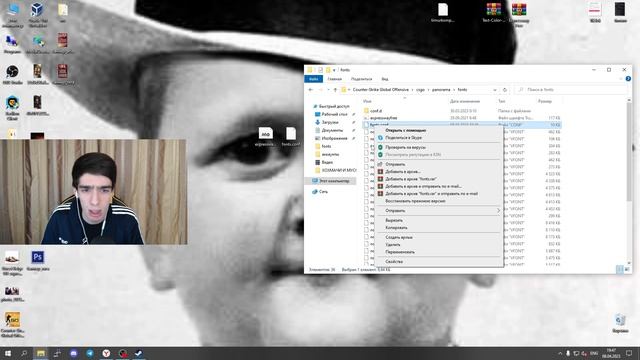Open Oracle VM VirtualBox desktop shortcut
640x360 pixels.
pos(38,14)
